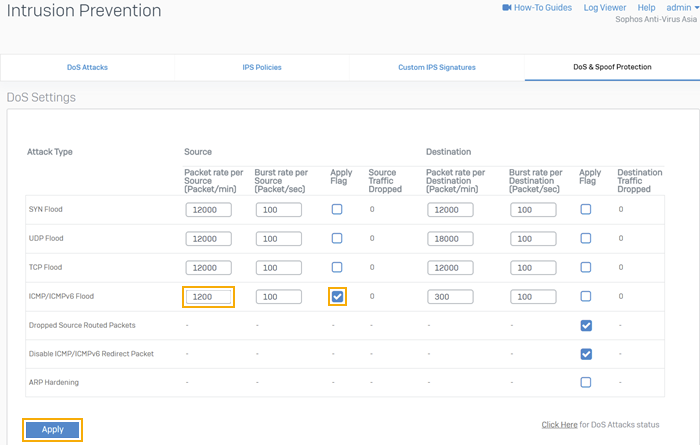
Task: Open the Log Viewer
Action: 604,8
